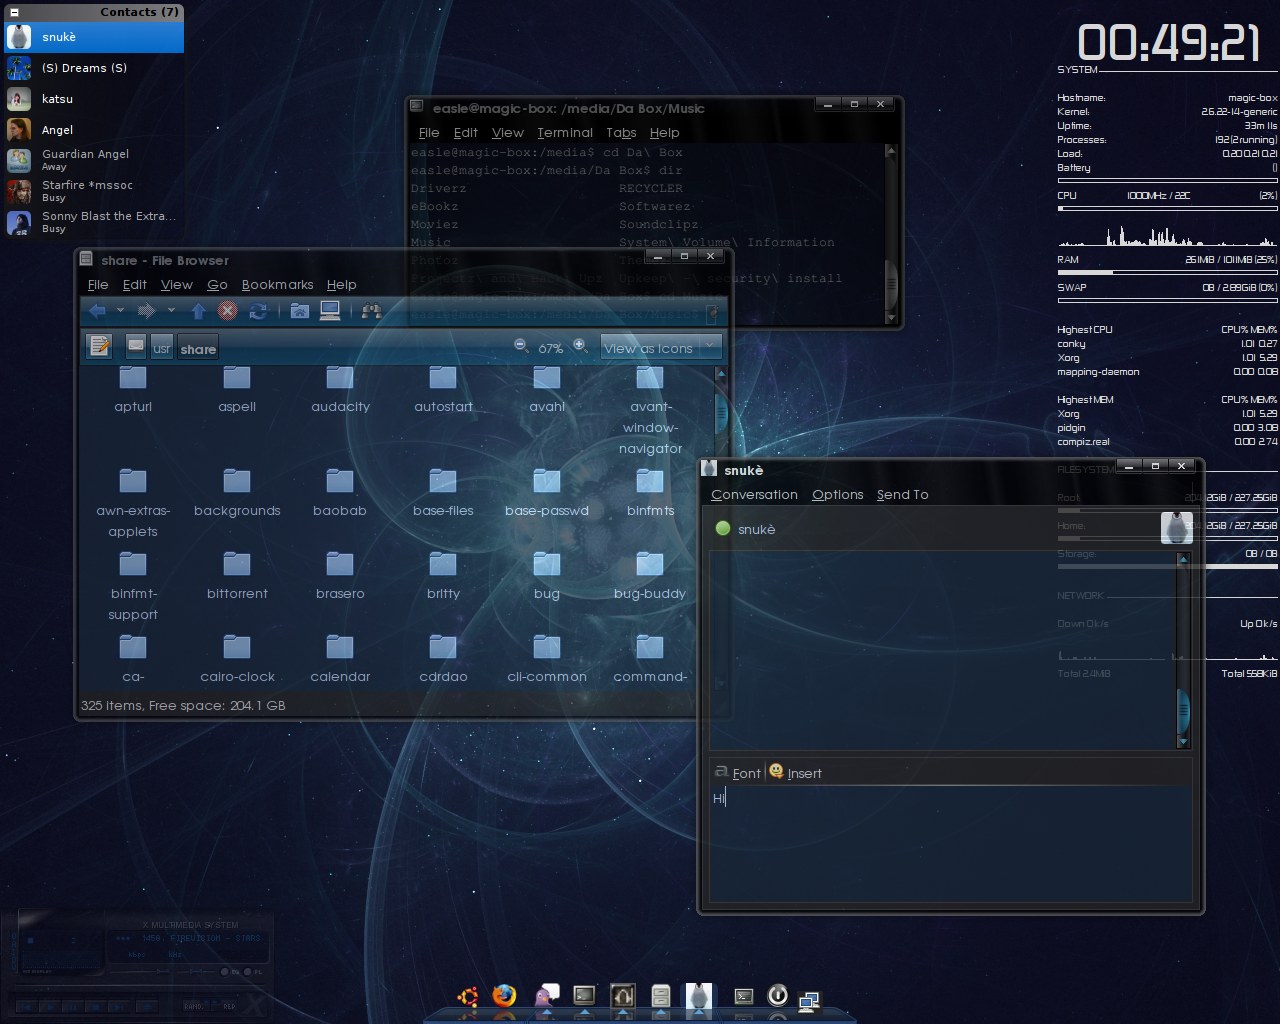Open the Ubuntu logo menu in dock
The image size is (1280, 1024).
pyautogui.click(x=466, y=996)
